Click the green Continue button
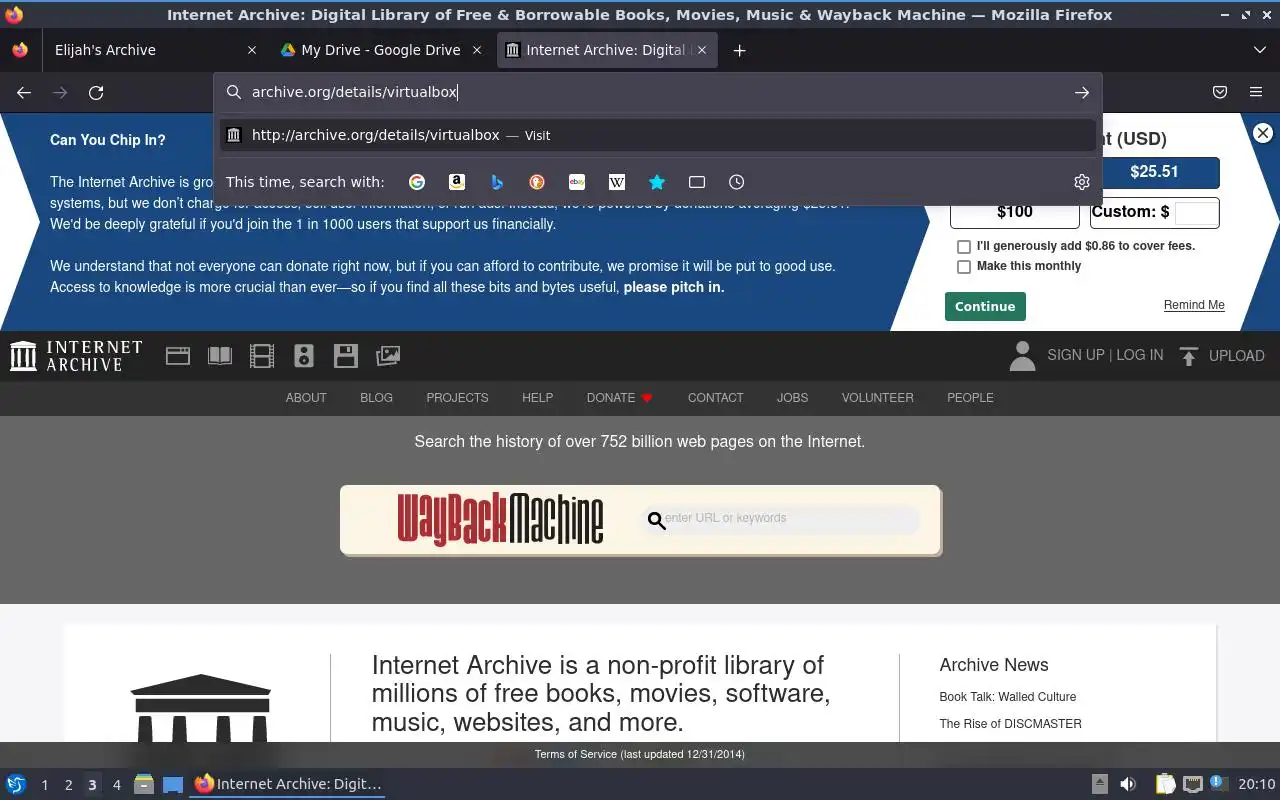1280x800 pixels. (985, 306)
